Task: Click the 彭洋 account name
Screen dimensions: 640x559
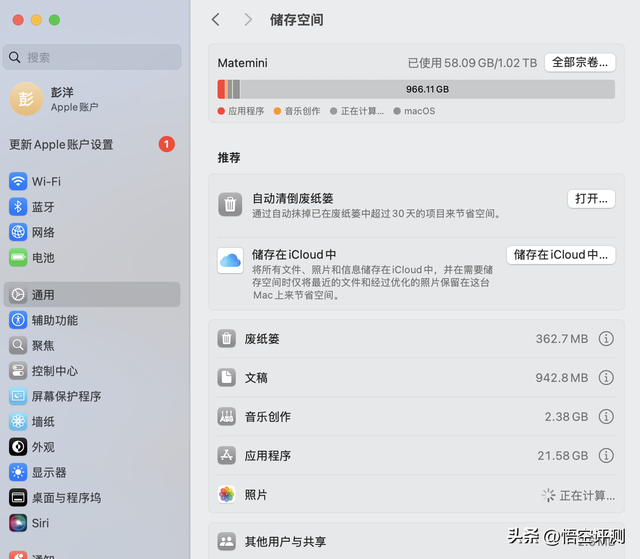Action: tap(62, 92)
